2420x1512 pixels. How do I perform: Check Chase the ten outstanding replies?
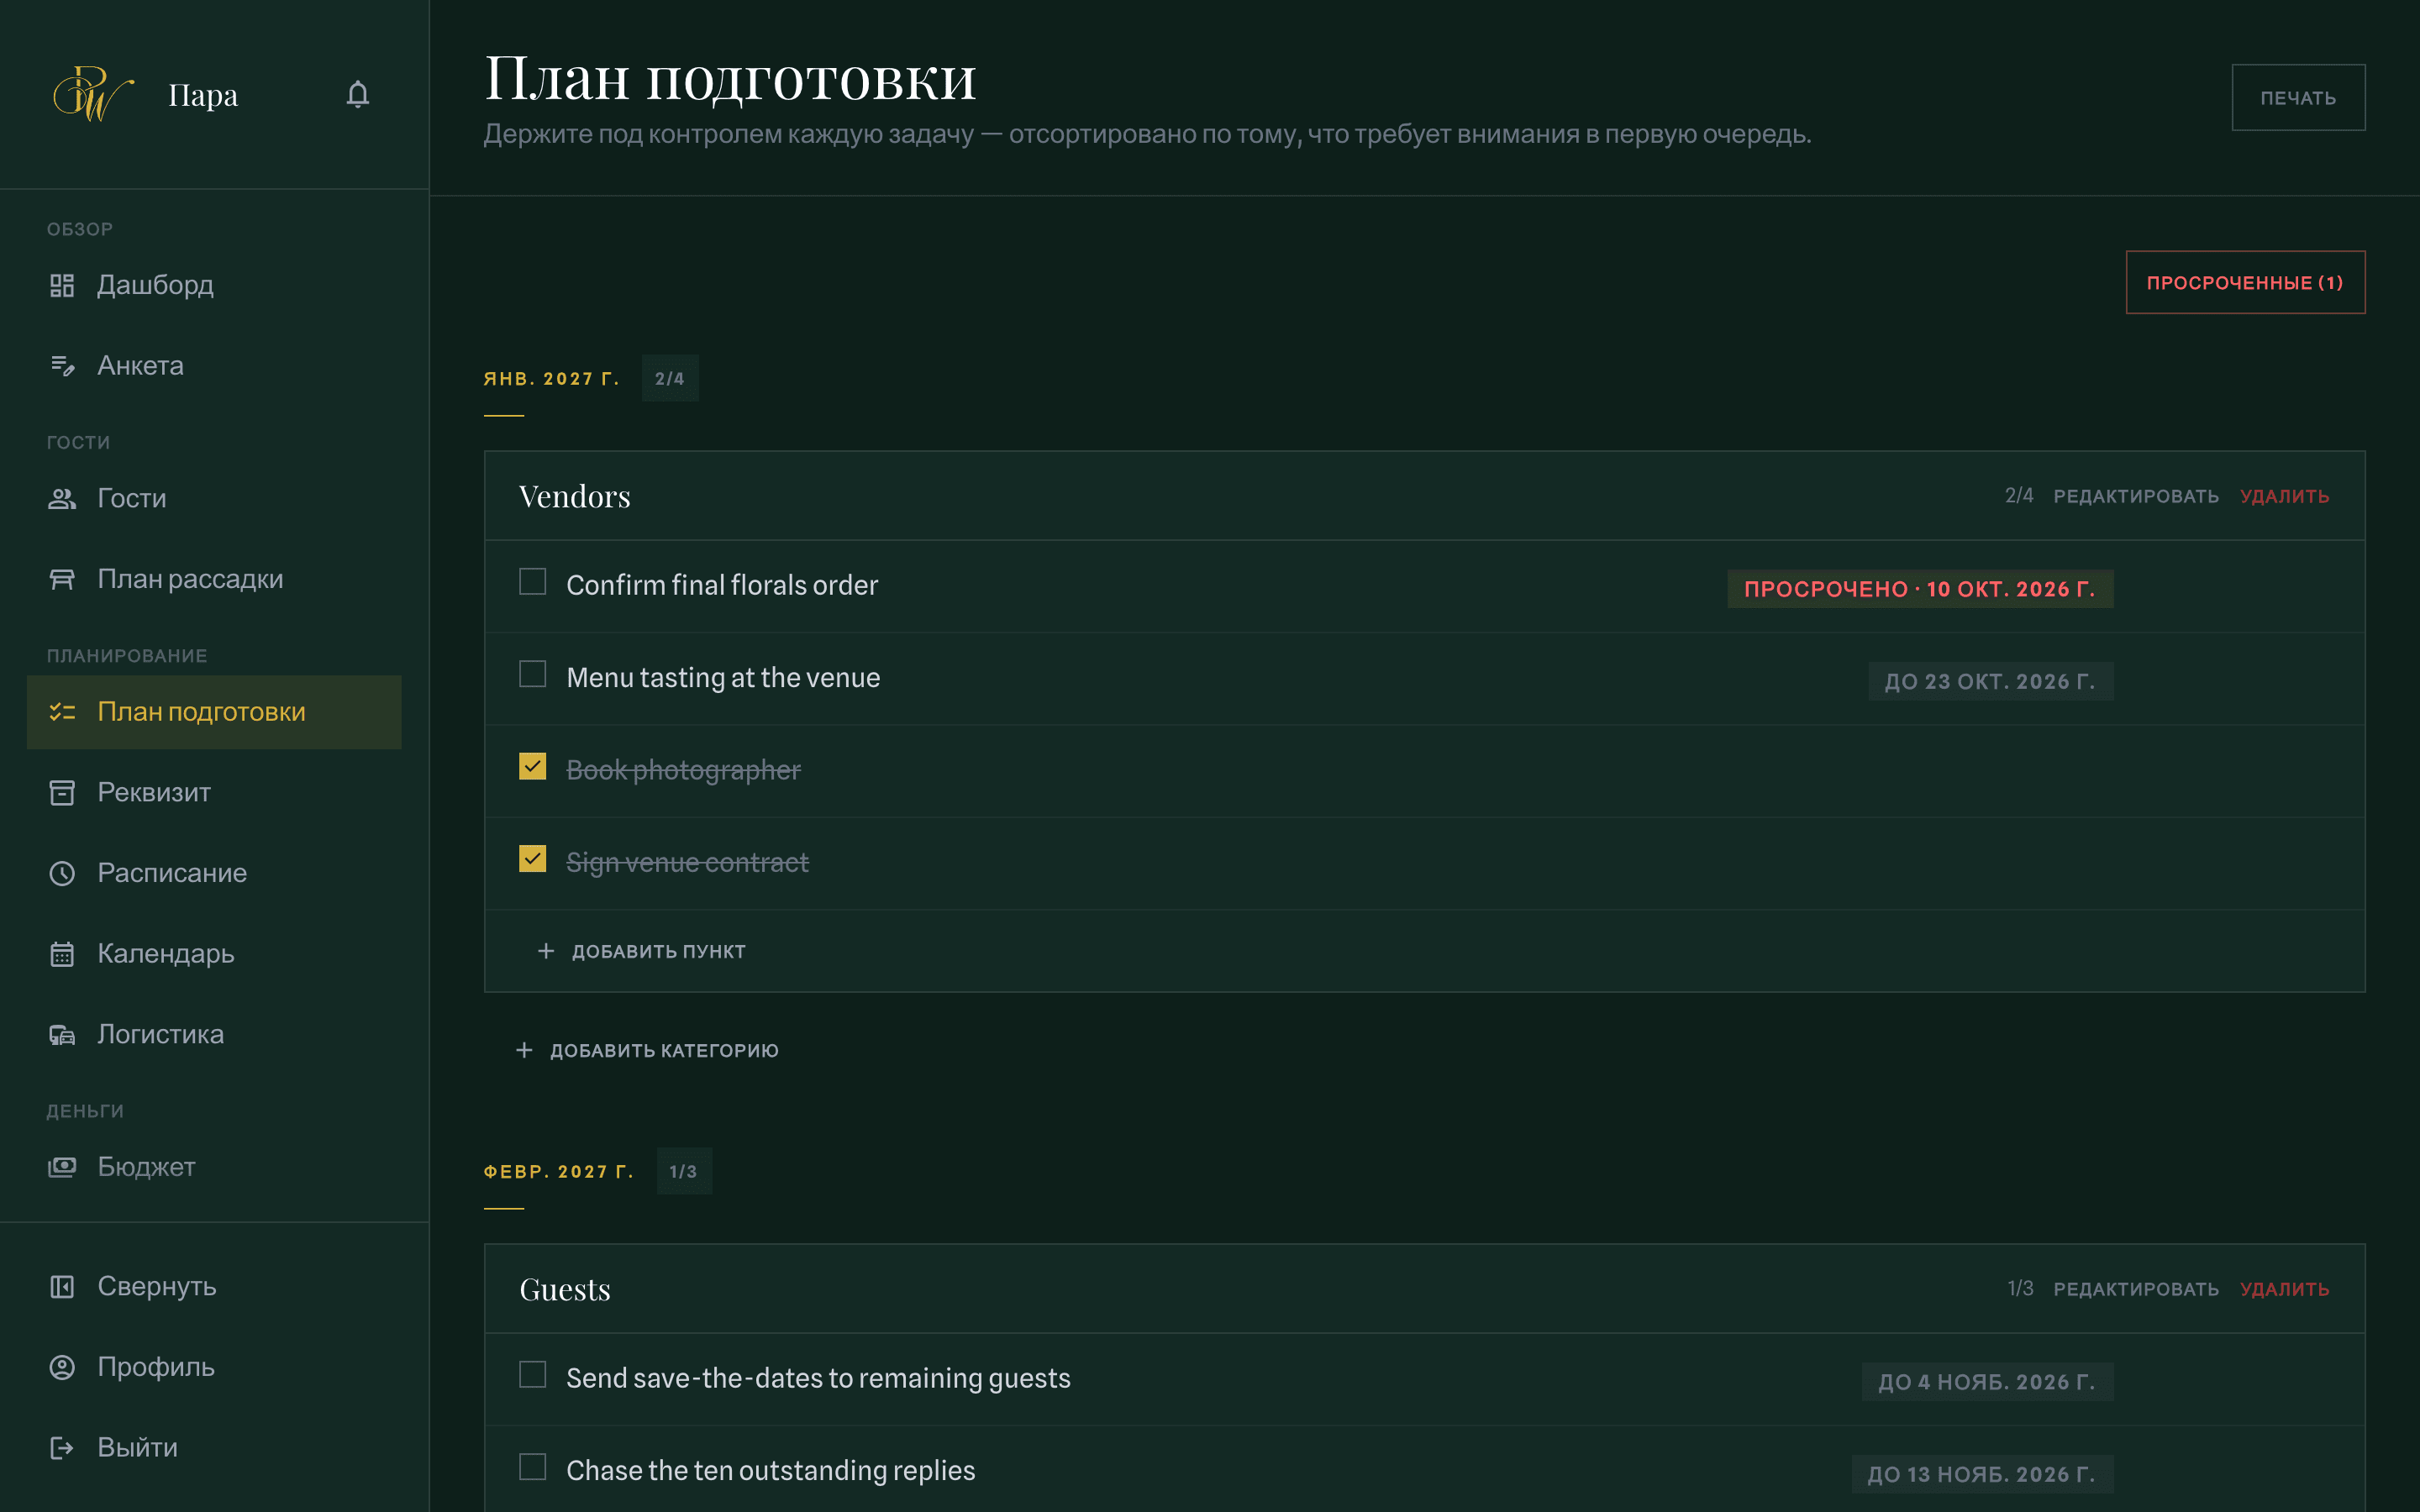coord(533,1467)
